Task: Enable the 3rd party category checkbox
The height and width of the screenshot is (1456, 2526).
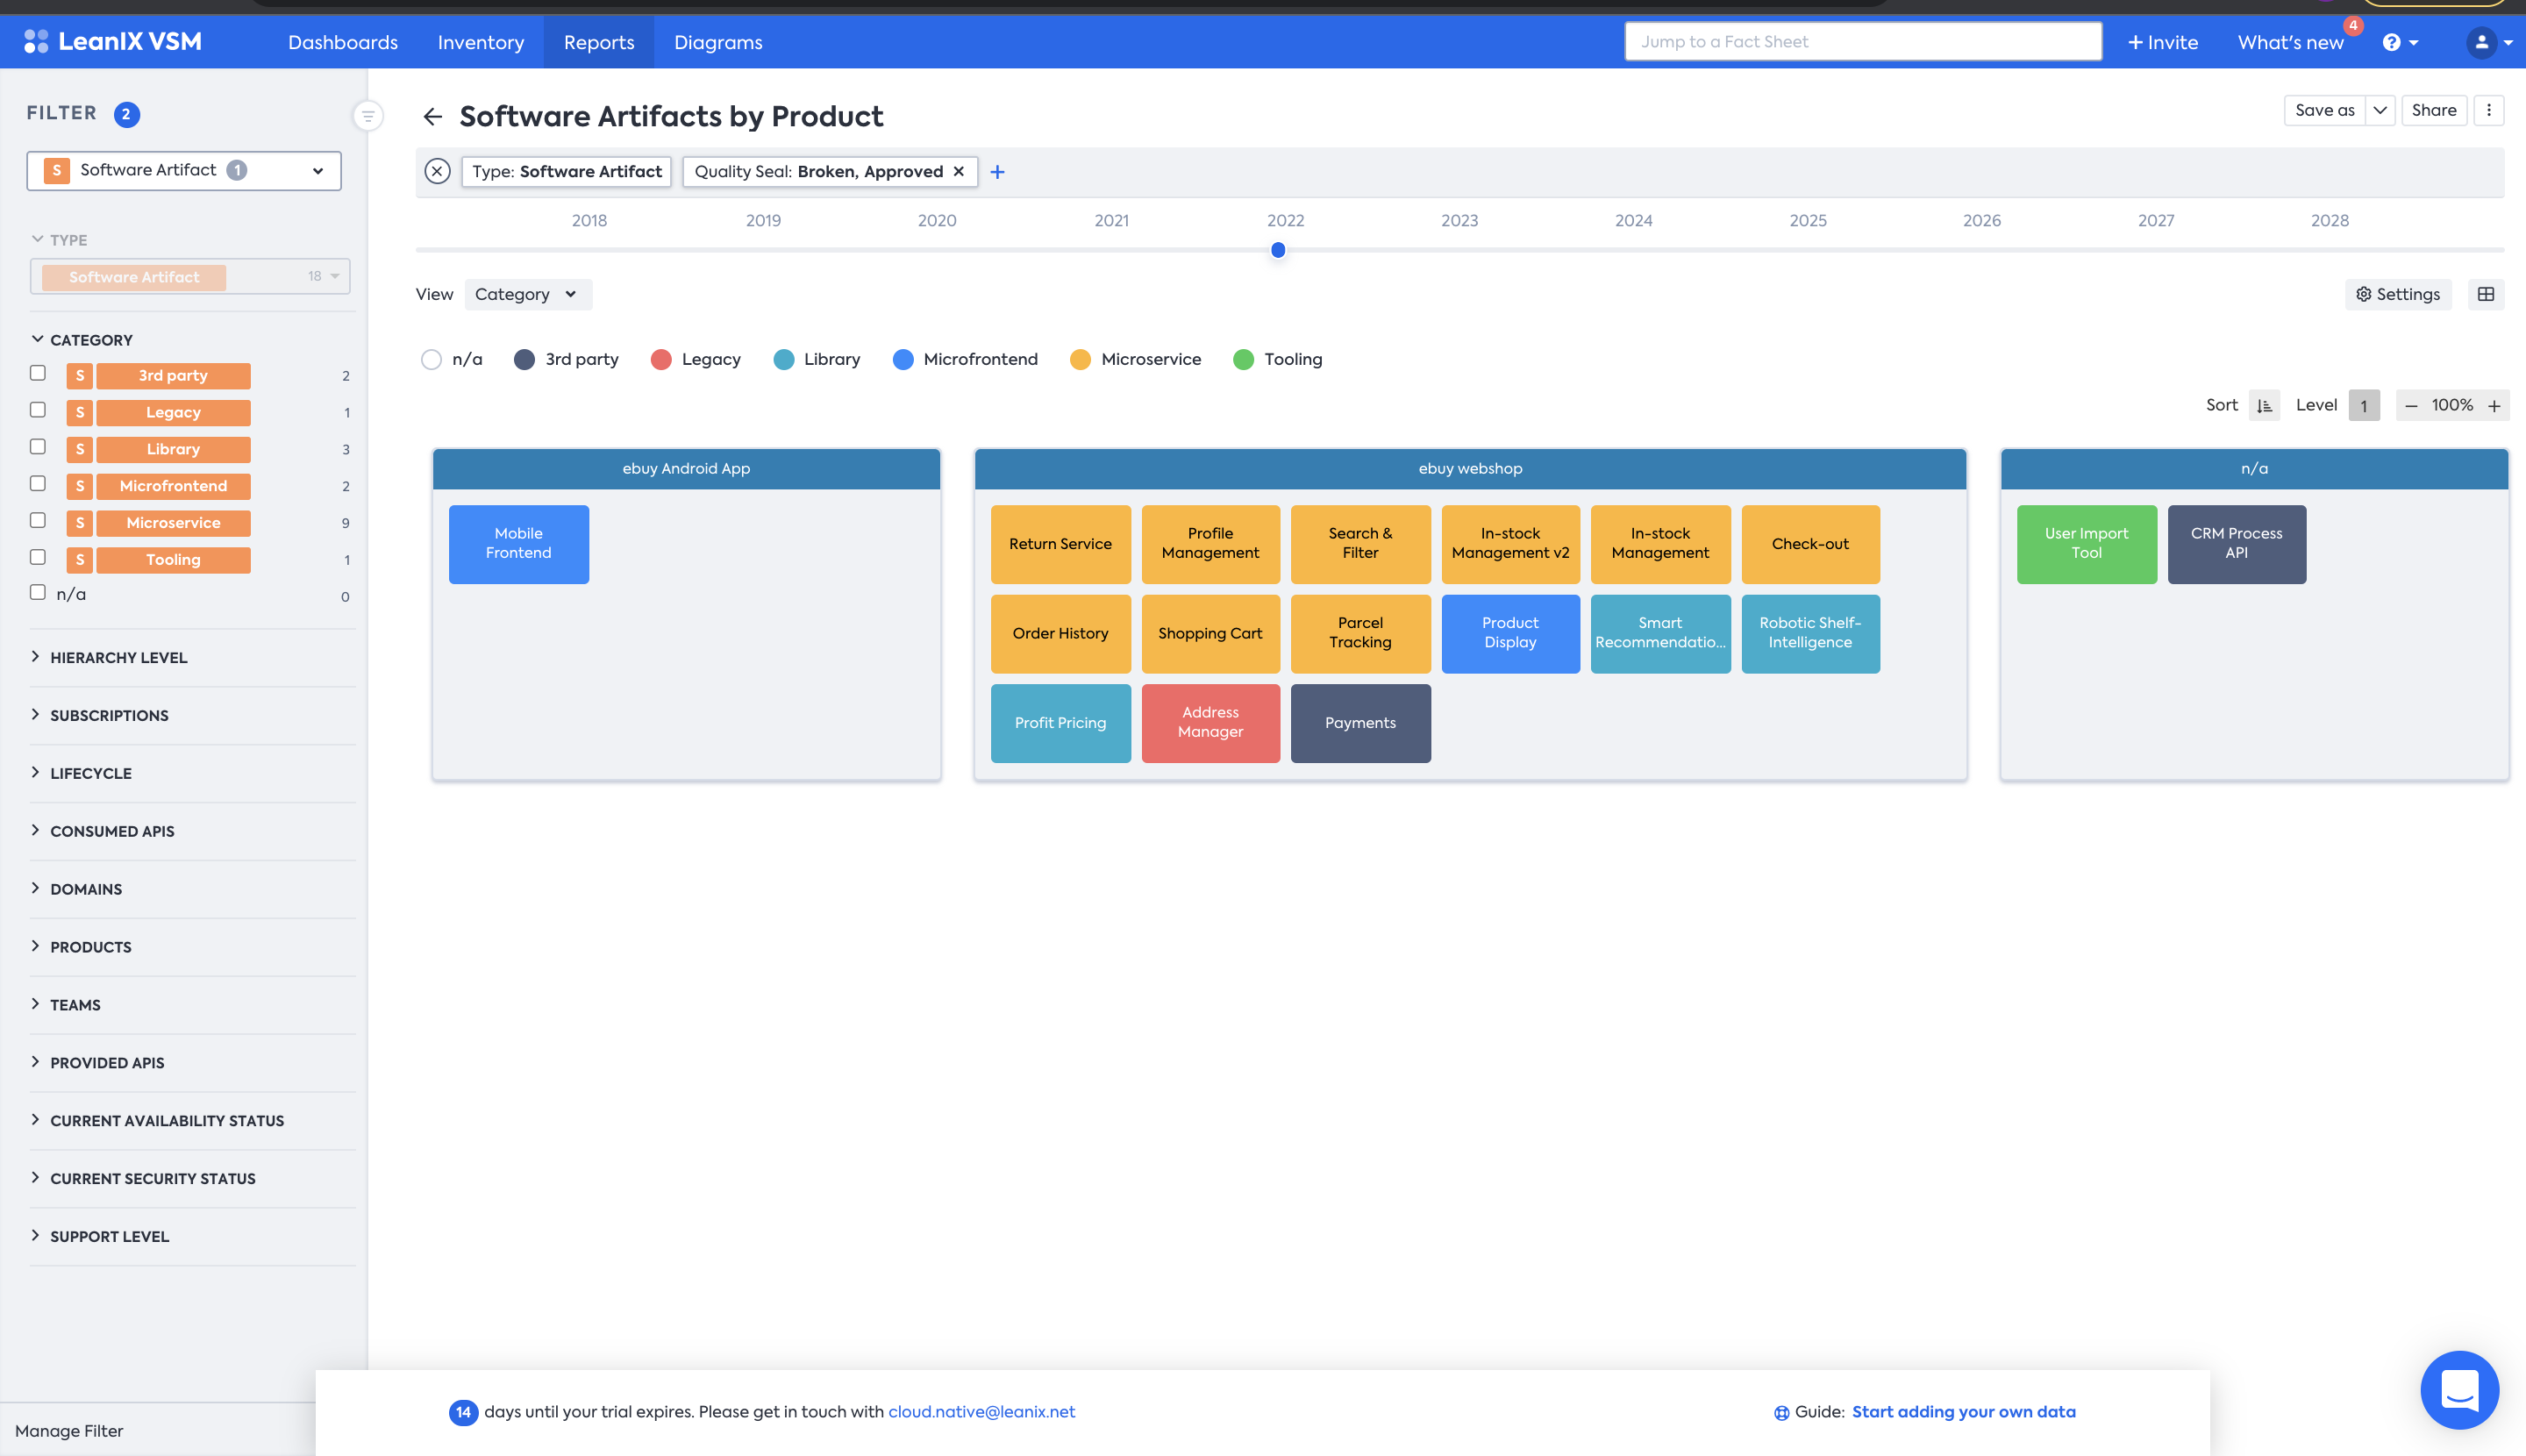Action: [x=38, y=373]
